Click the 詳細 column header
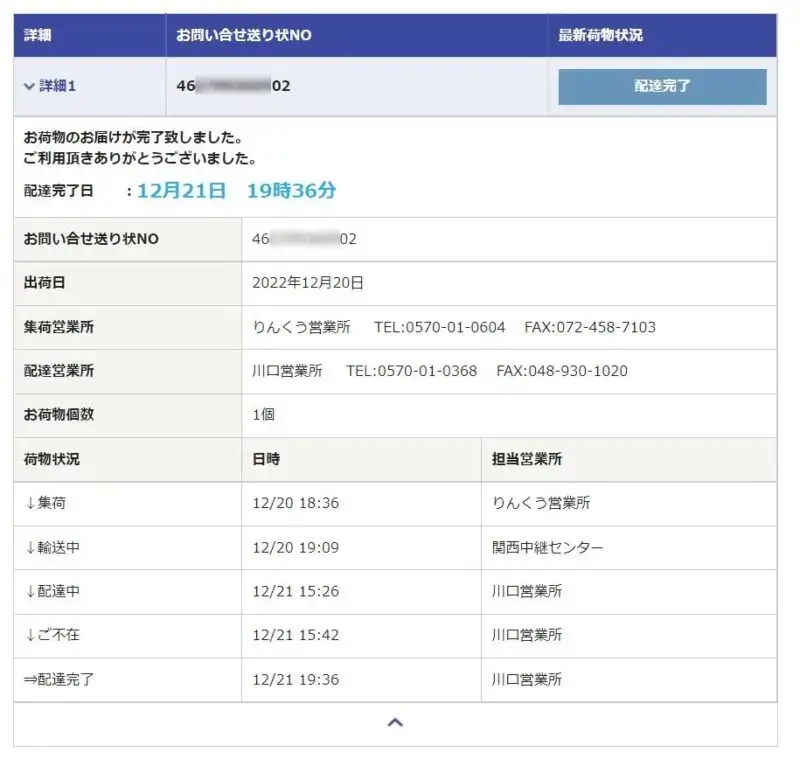Viewport: 800px width, 773px height. pos(38,35)
